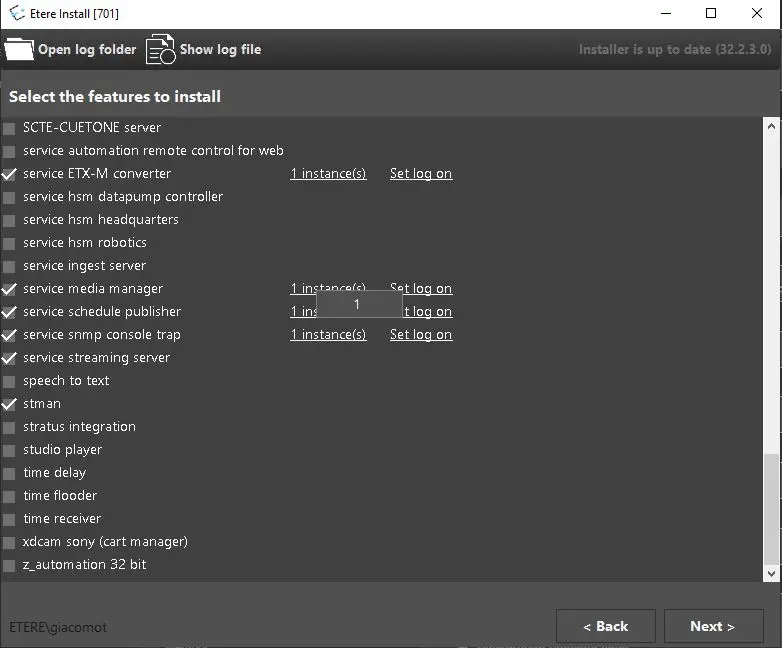782x648 pixels.
Task: Open instance count for service snmp console trap
Action: click(x=328, y=335)
